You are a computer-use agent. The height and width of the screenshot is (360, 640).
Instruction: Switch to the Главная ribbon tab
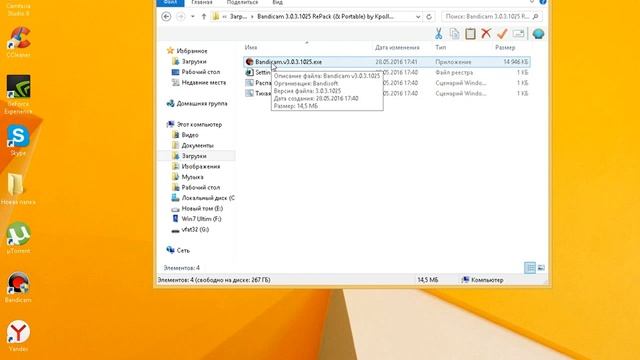point(202,2)
